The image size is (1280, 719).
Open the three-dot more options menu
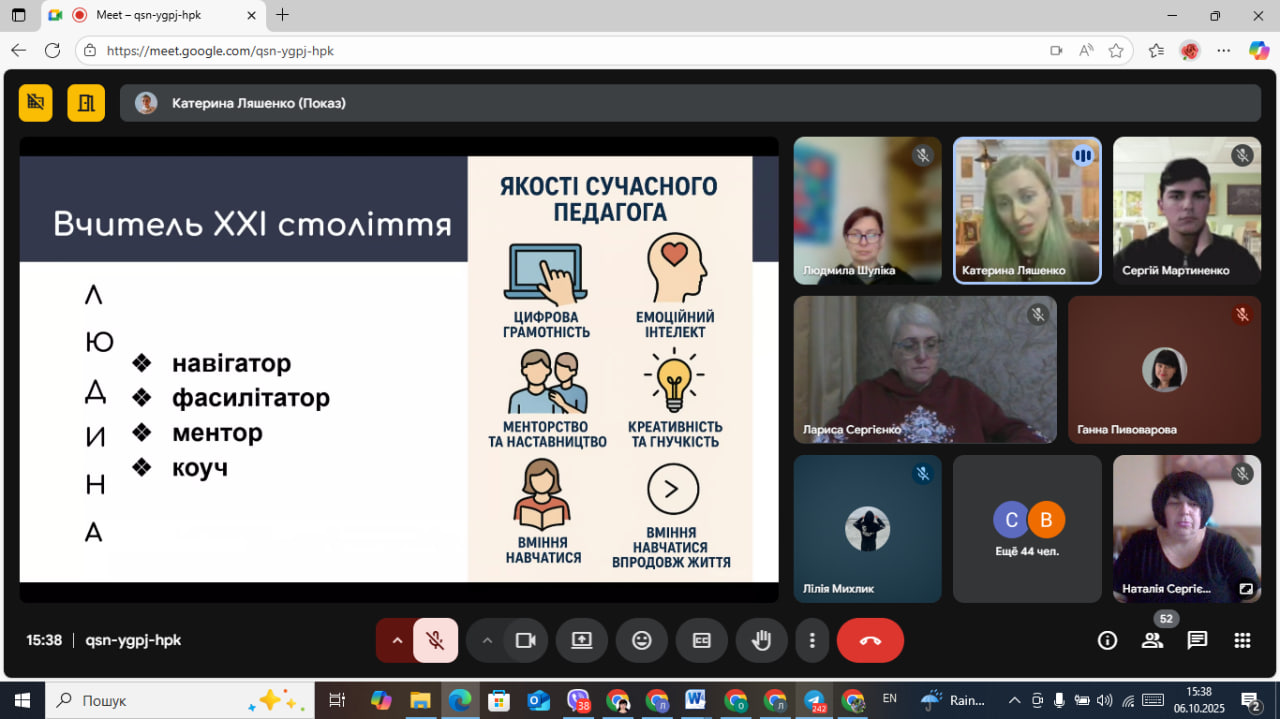tap(812, 641)
